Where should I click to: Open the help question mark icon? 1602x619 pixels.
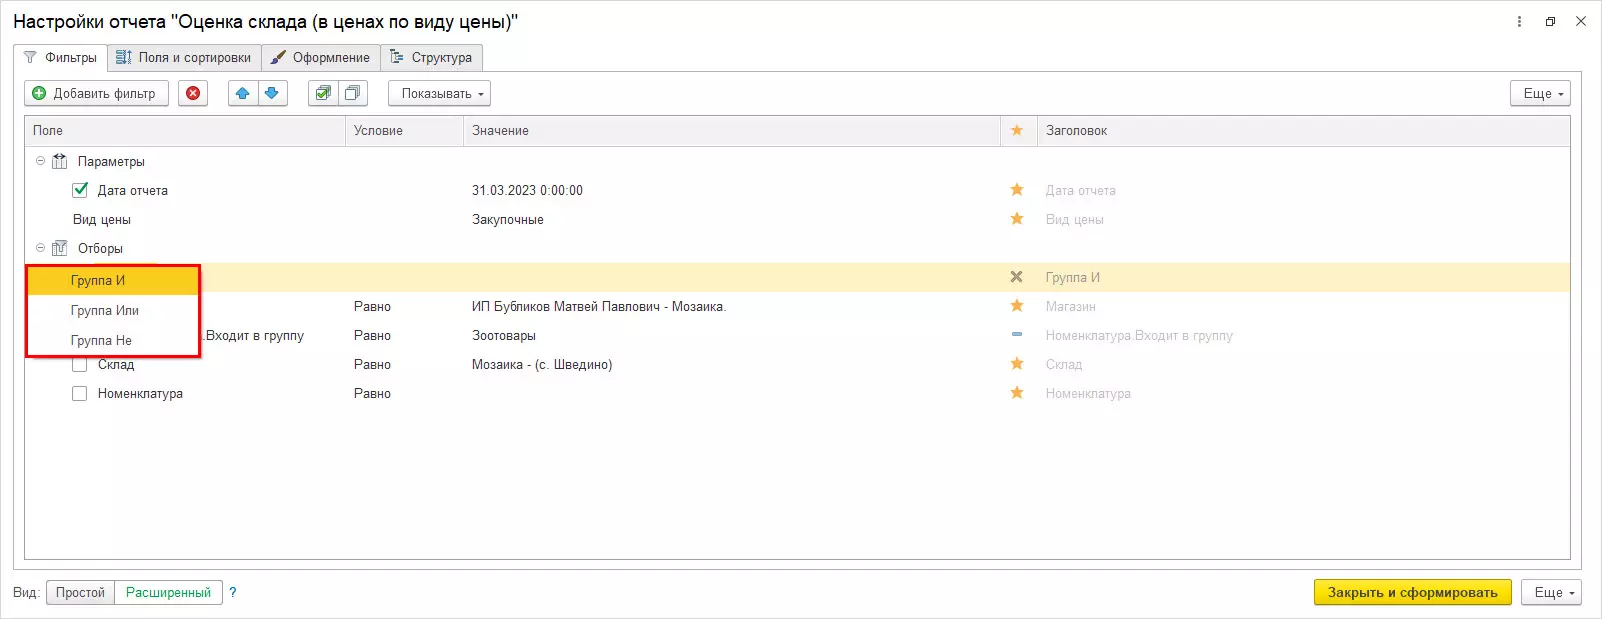(x=233, y=592)
